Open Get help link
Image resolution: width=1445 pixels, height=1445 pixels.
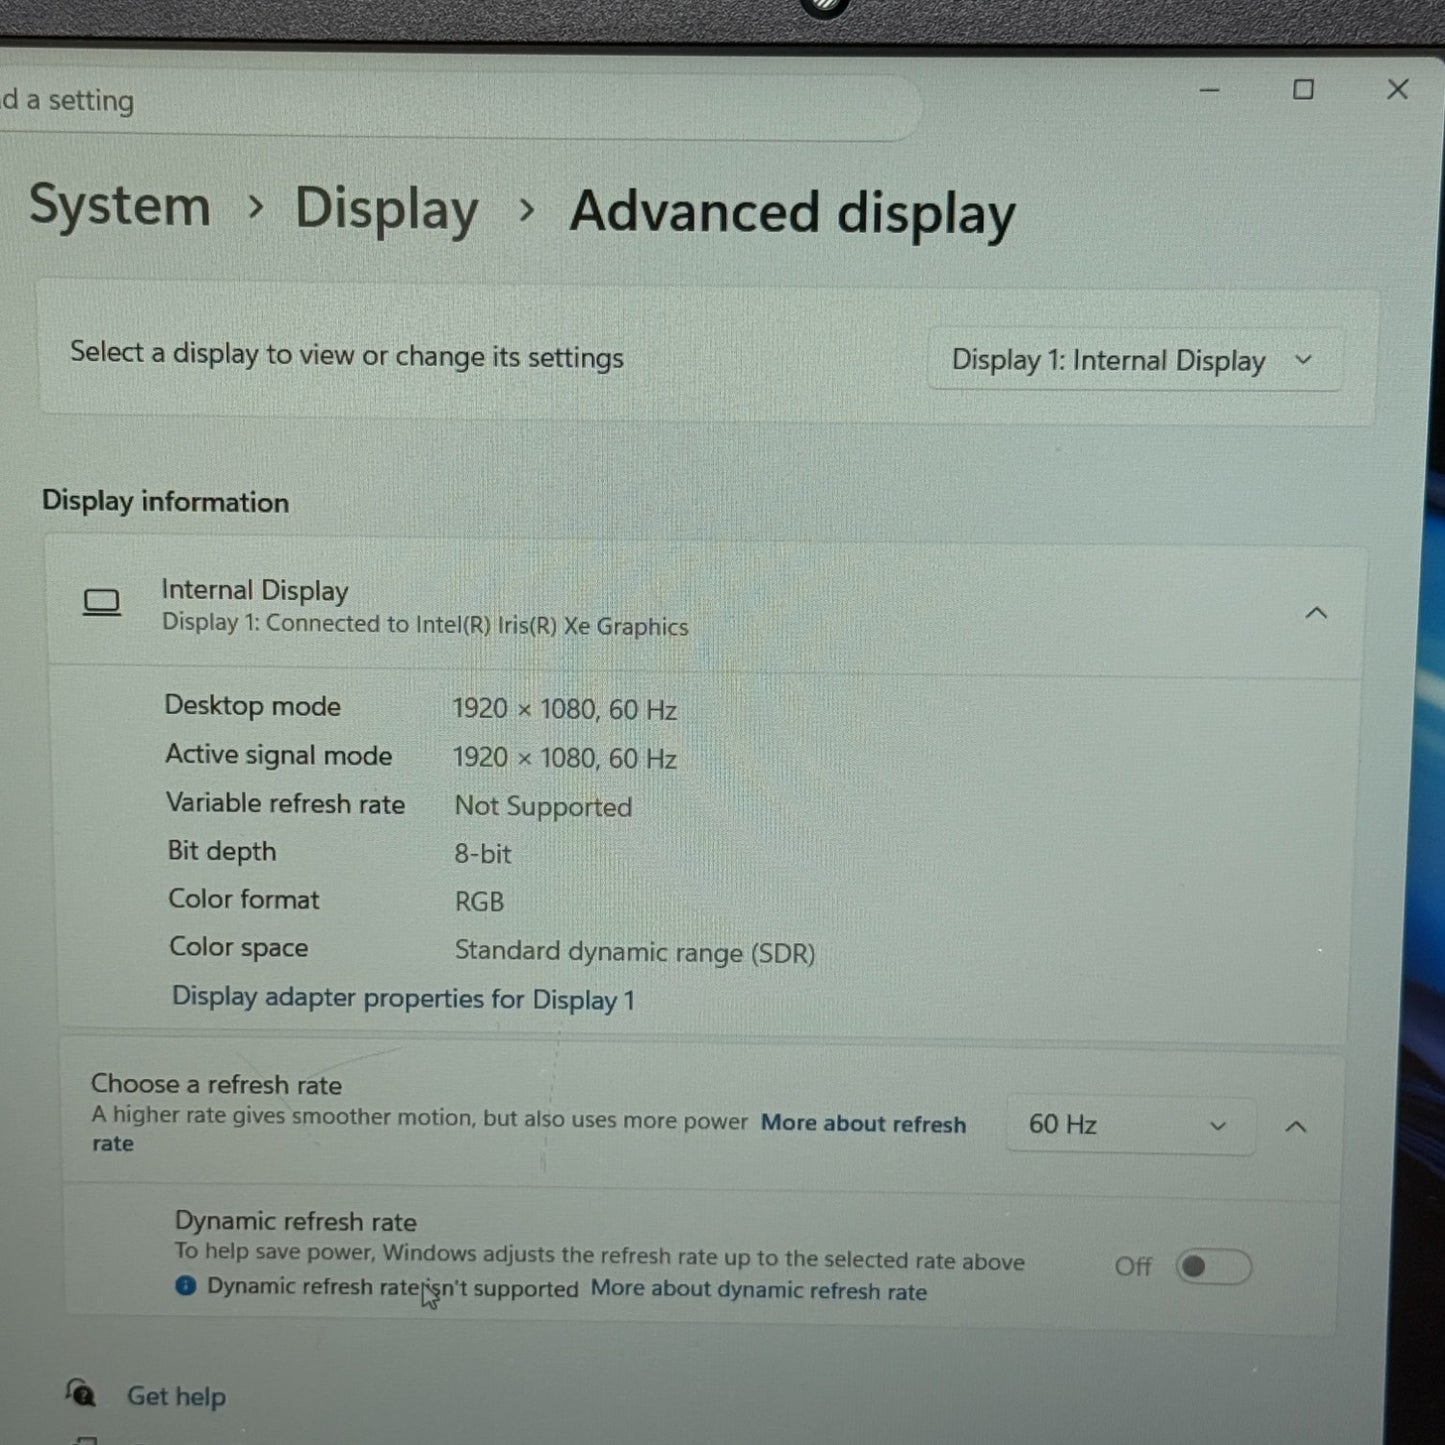click(176, 1396)
